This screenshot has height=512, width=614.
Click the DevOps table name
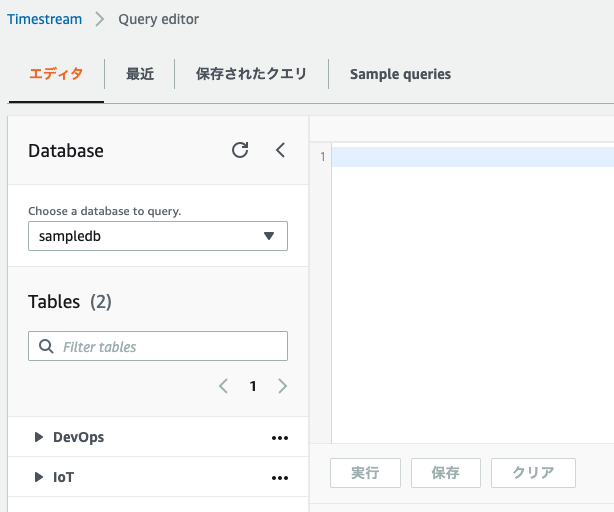point(79,437)
